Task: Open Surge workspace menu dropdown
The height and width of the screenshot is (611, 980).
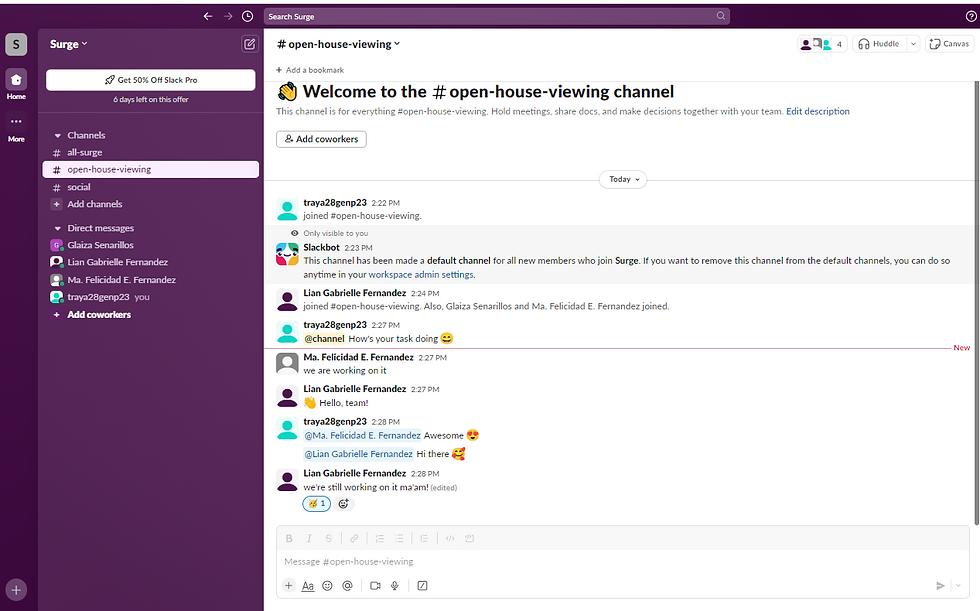Action: [69, 44]
